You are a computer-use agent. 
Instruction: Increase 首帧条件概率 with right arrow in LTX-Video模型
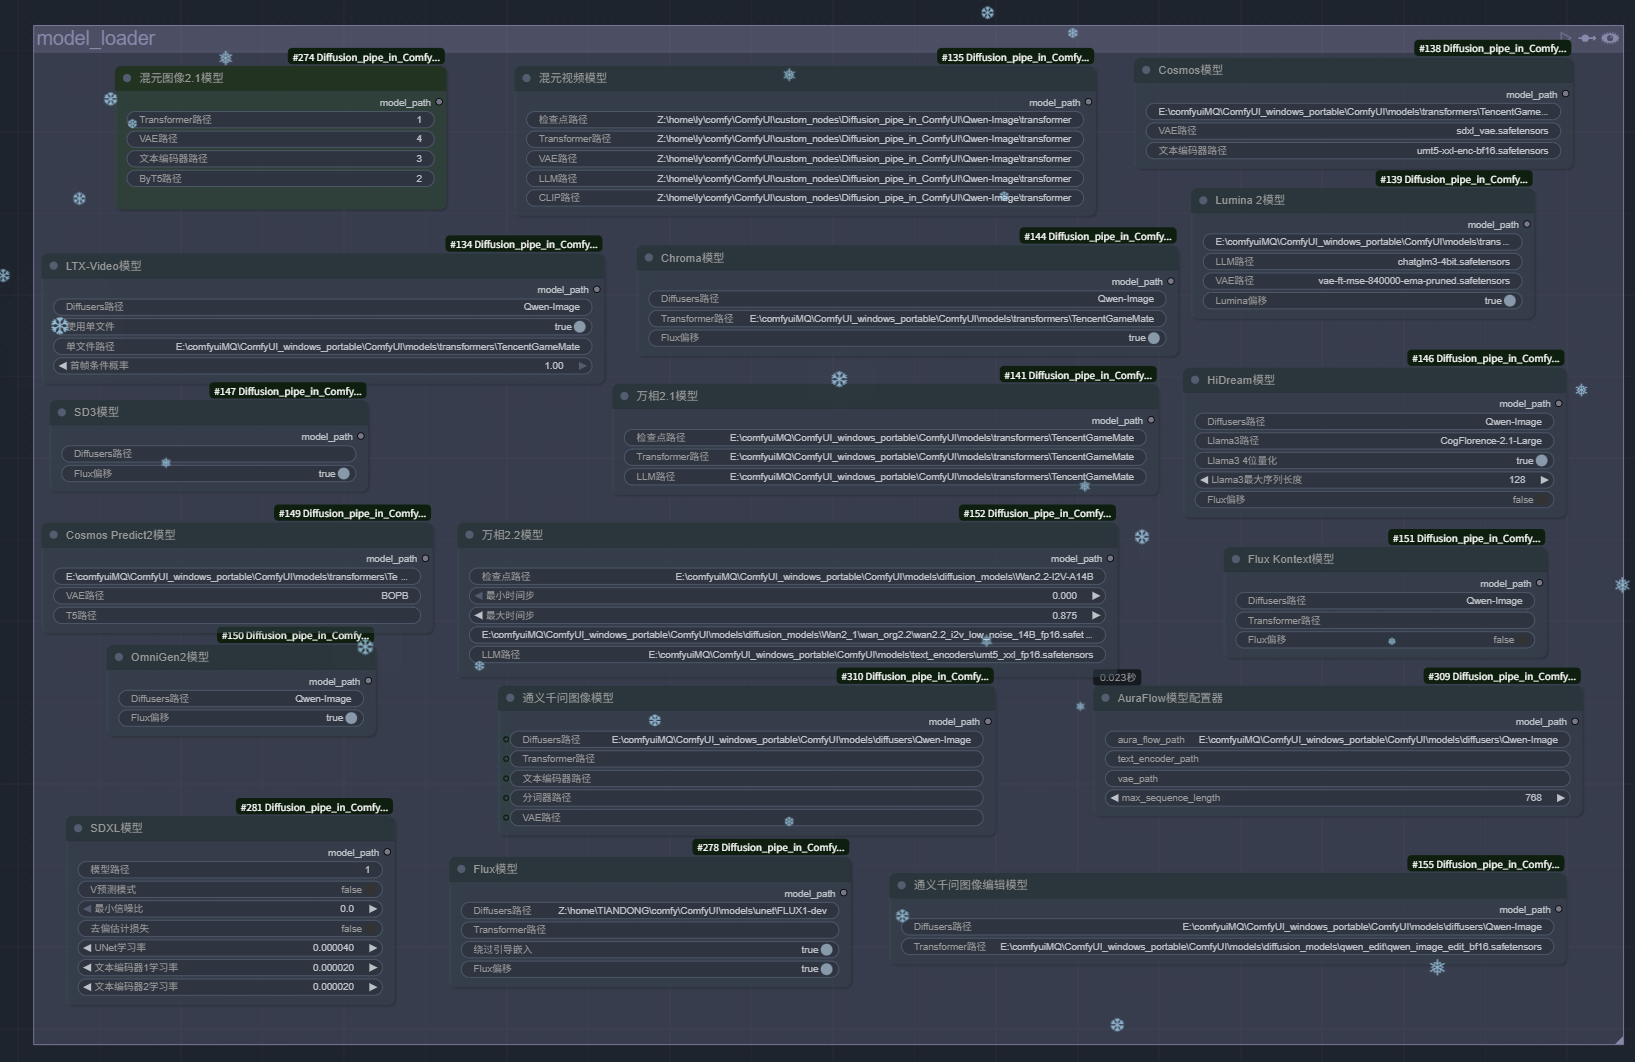584,366
